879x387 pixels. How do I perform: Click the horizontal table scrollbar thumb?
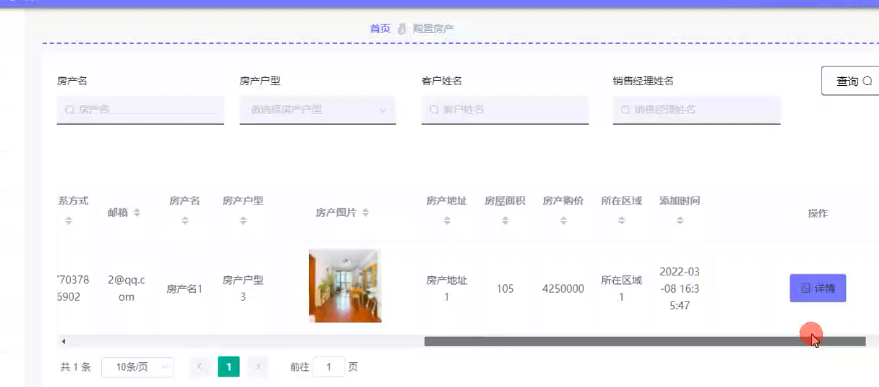(645, 341)
